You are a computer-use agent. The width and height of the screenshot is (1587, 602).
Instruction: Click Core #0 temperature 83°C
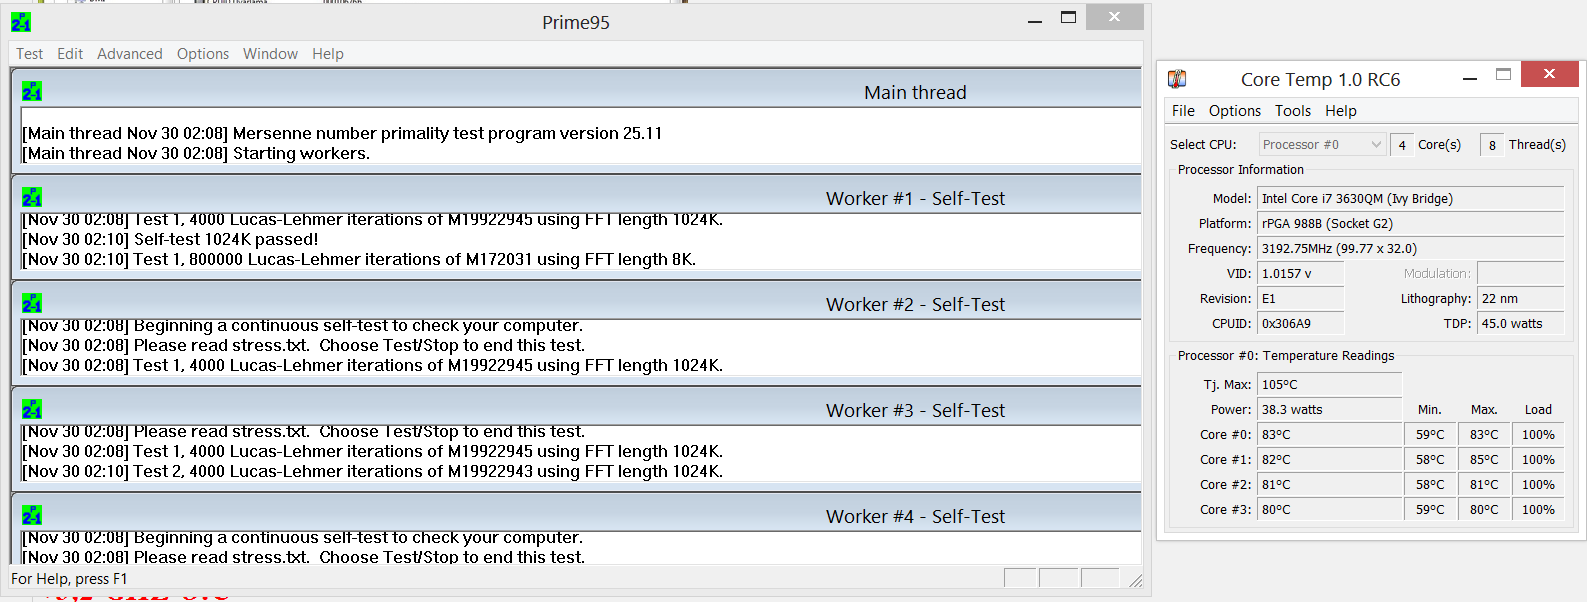[x=1329, y=435]
